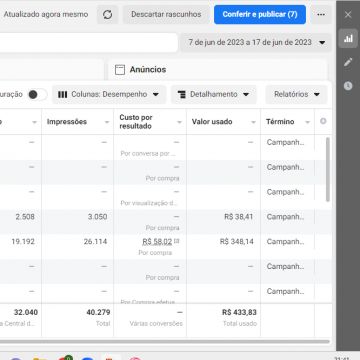Click Conferir e publicar (7) button

point(260,15)
